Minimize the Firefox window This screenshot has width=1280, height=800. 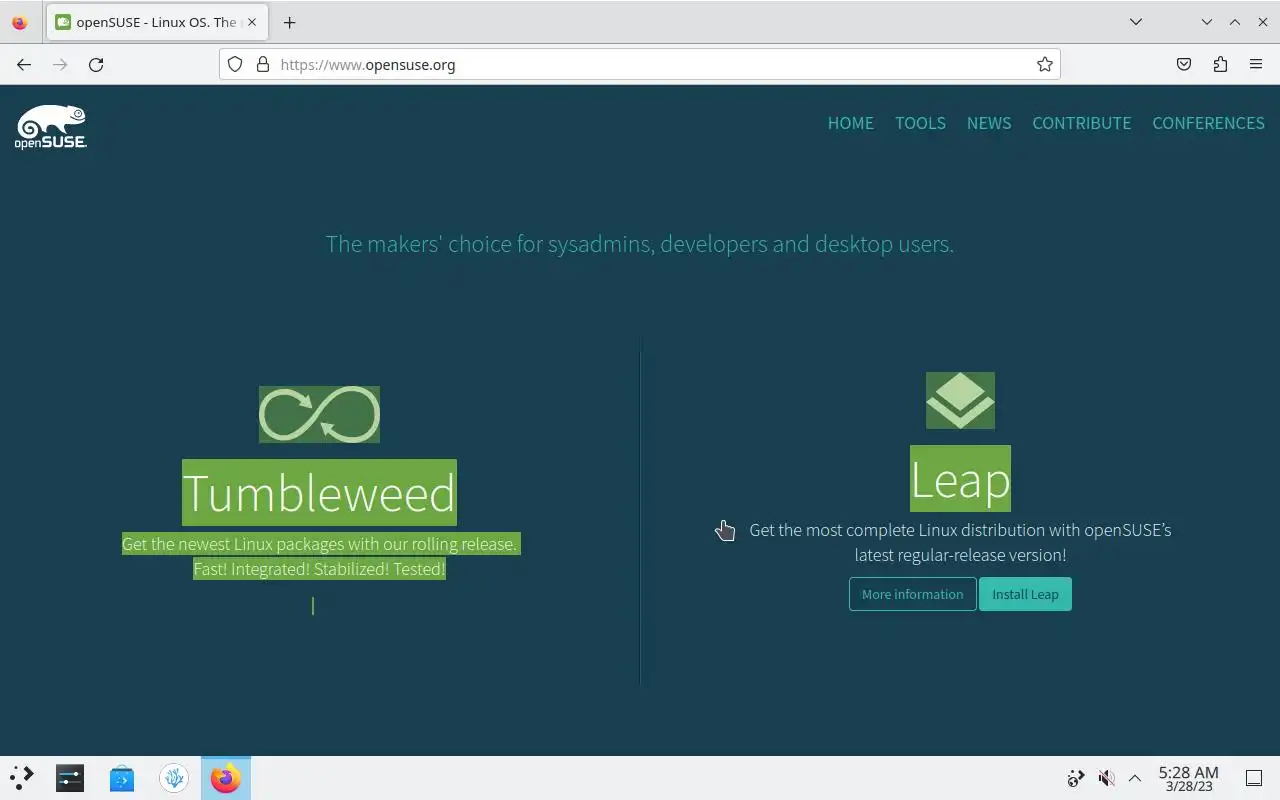(x=1207, y=22)
